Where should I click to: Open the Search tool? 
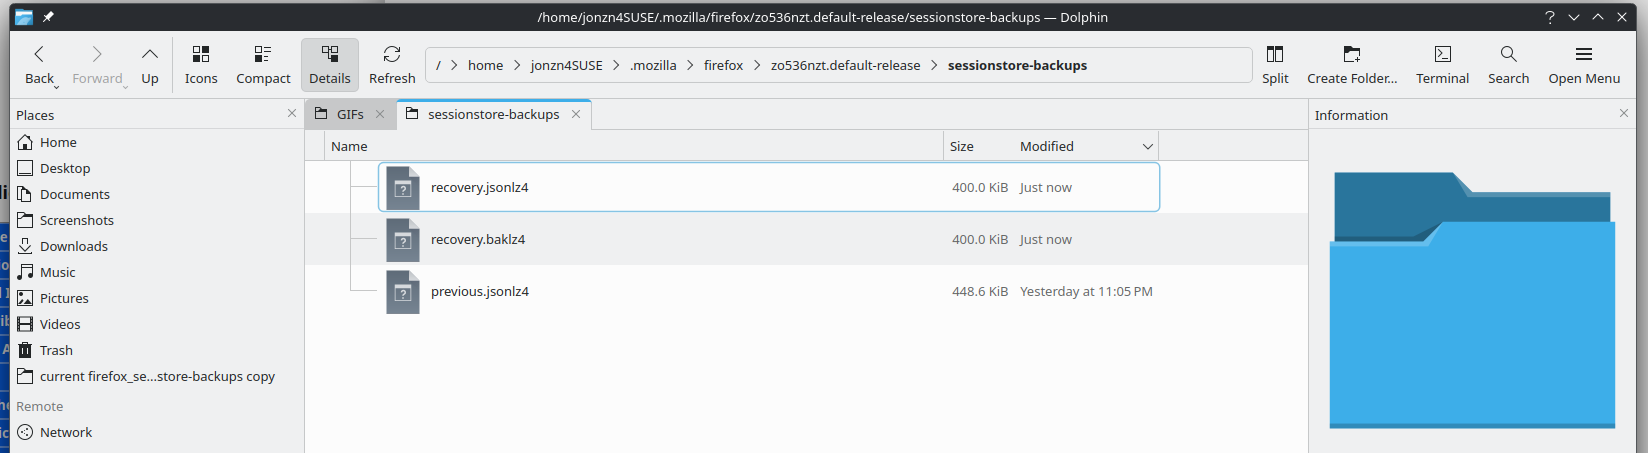click(x=1508, y=64)
